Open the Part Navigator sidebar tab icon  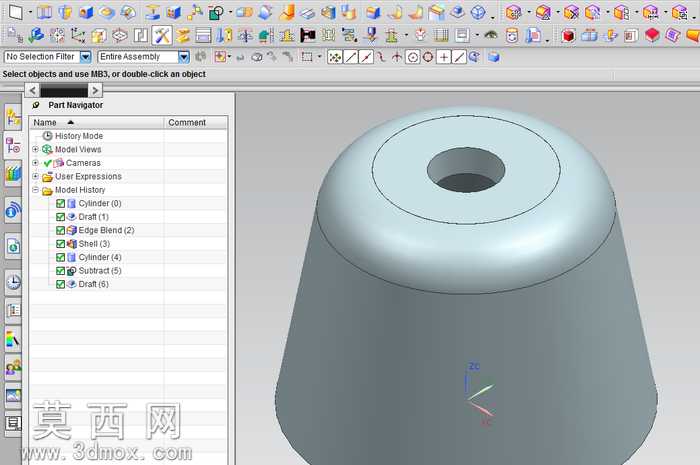tap(13, 145)
